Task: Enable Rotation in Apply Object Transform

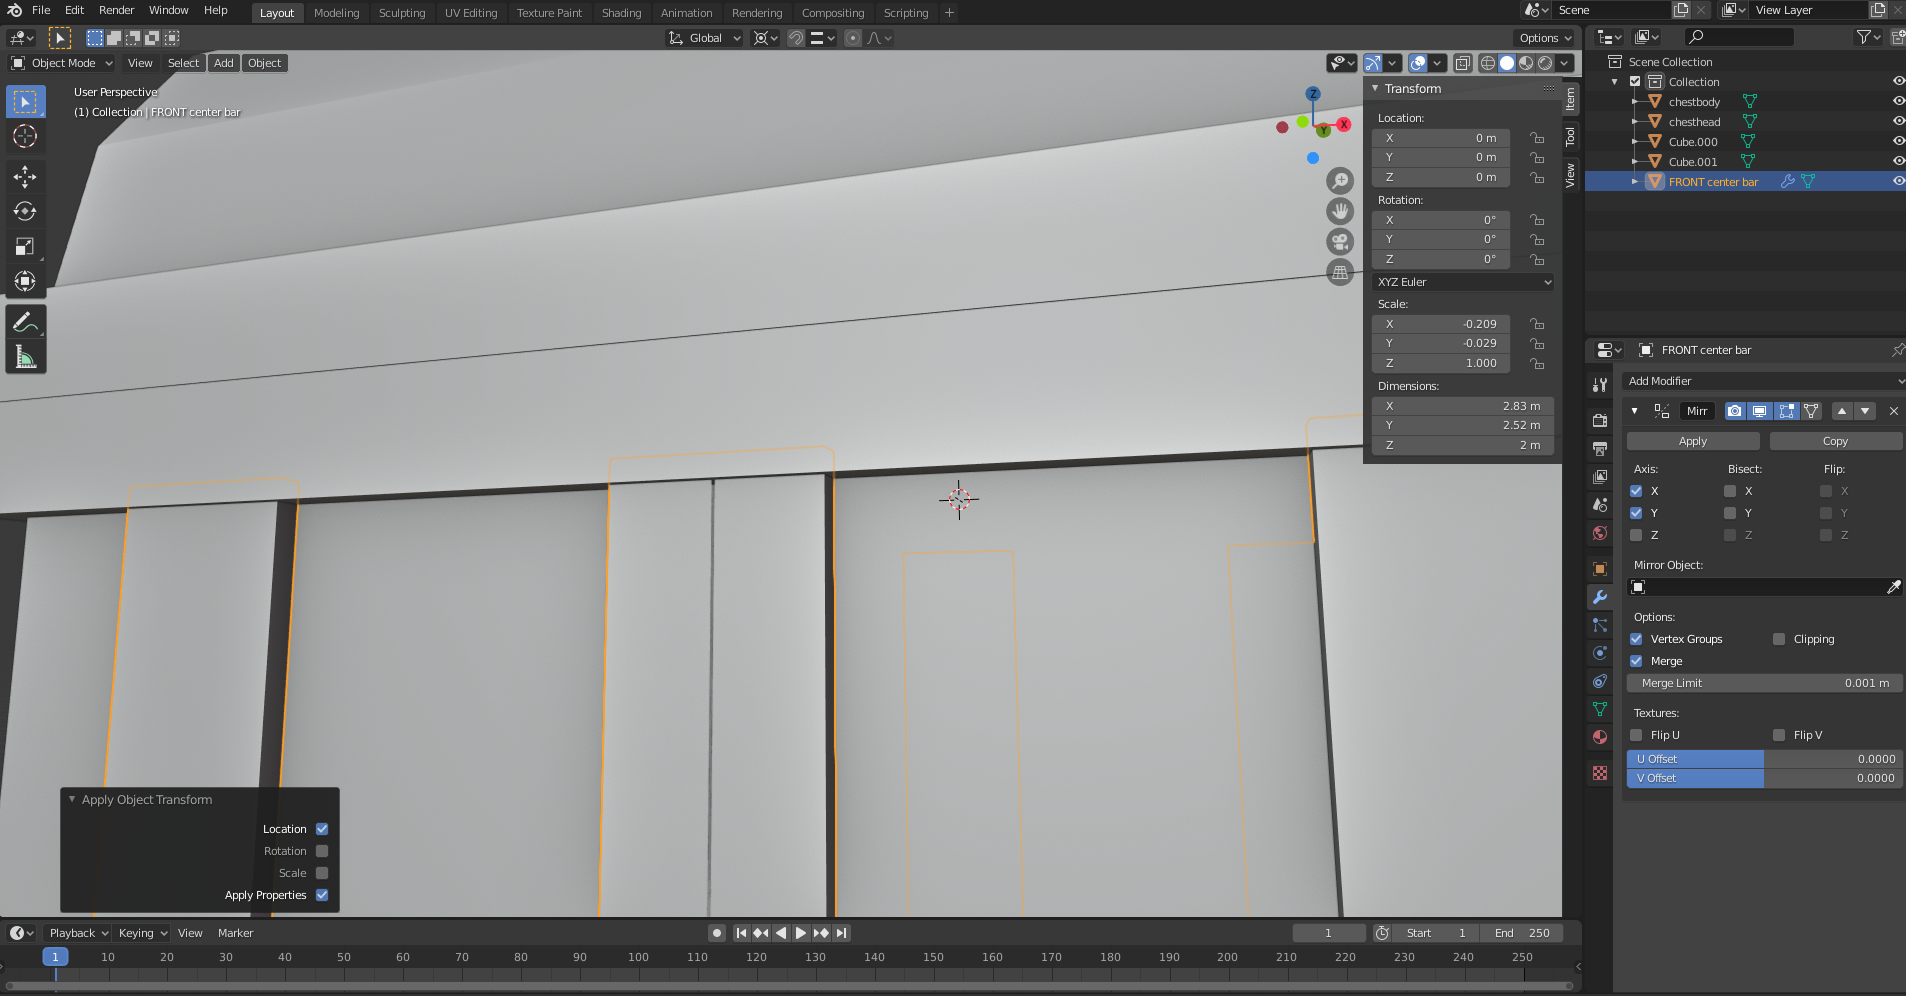Action: tap(322, 851)
